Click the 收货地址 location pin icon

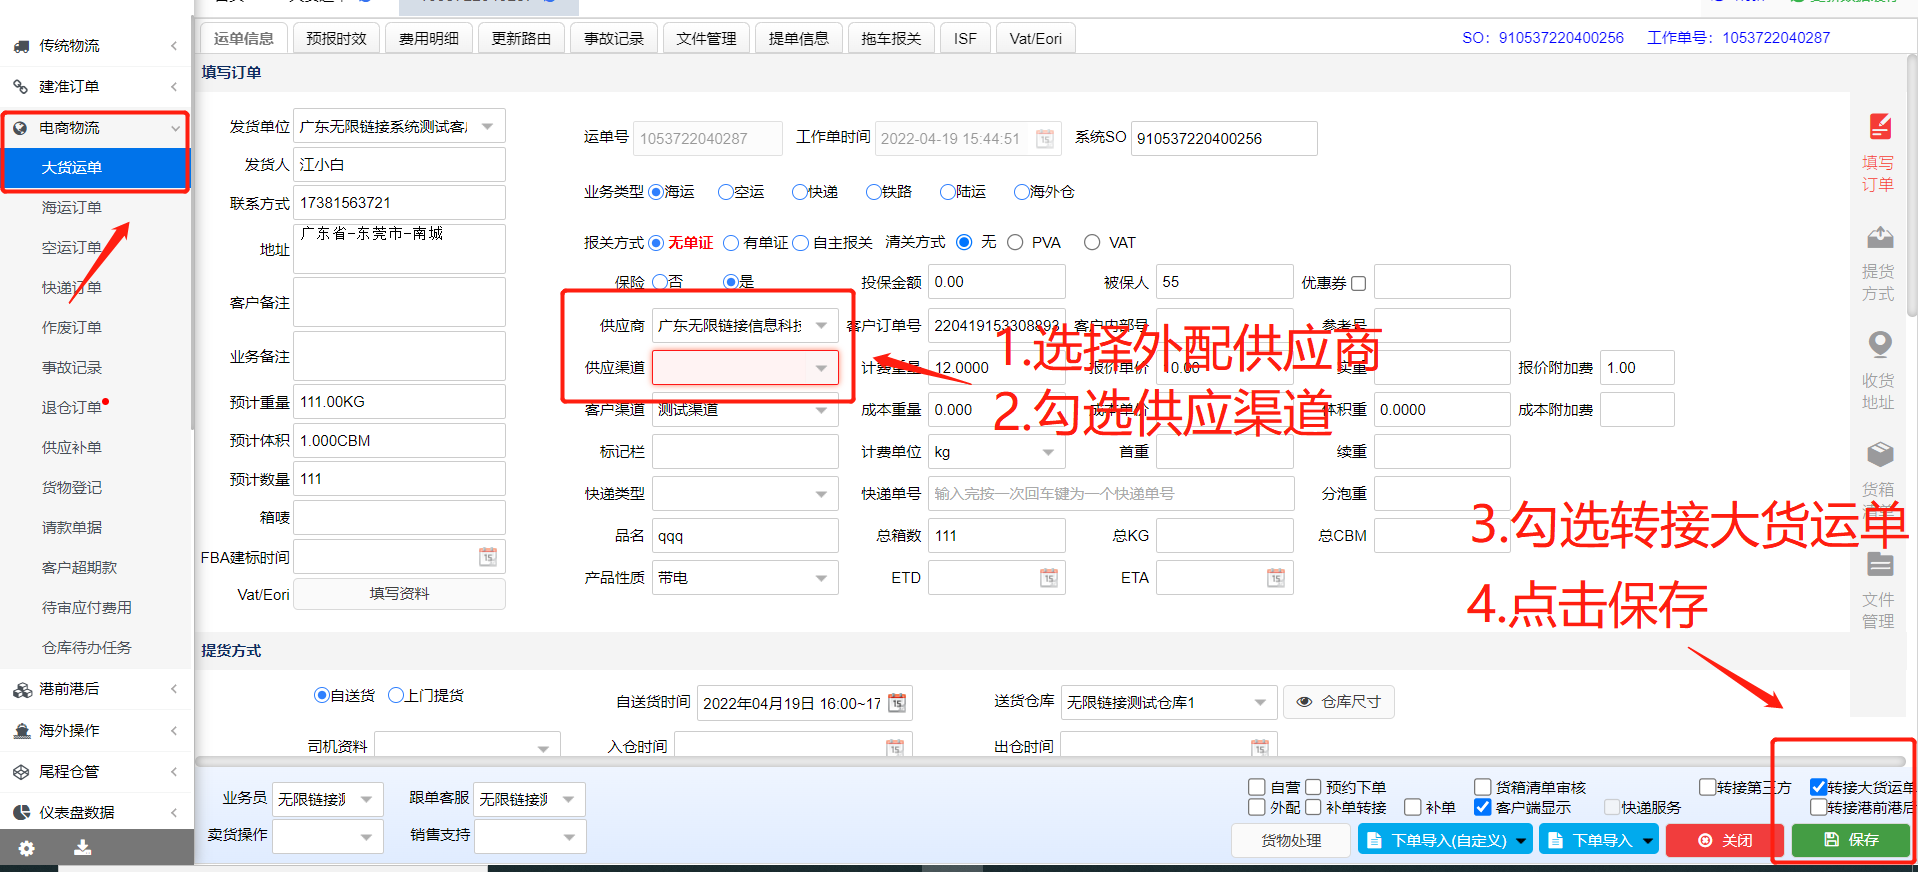(x=1879, y=344)
